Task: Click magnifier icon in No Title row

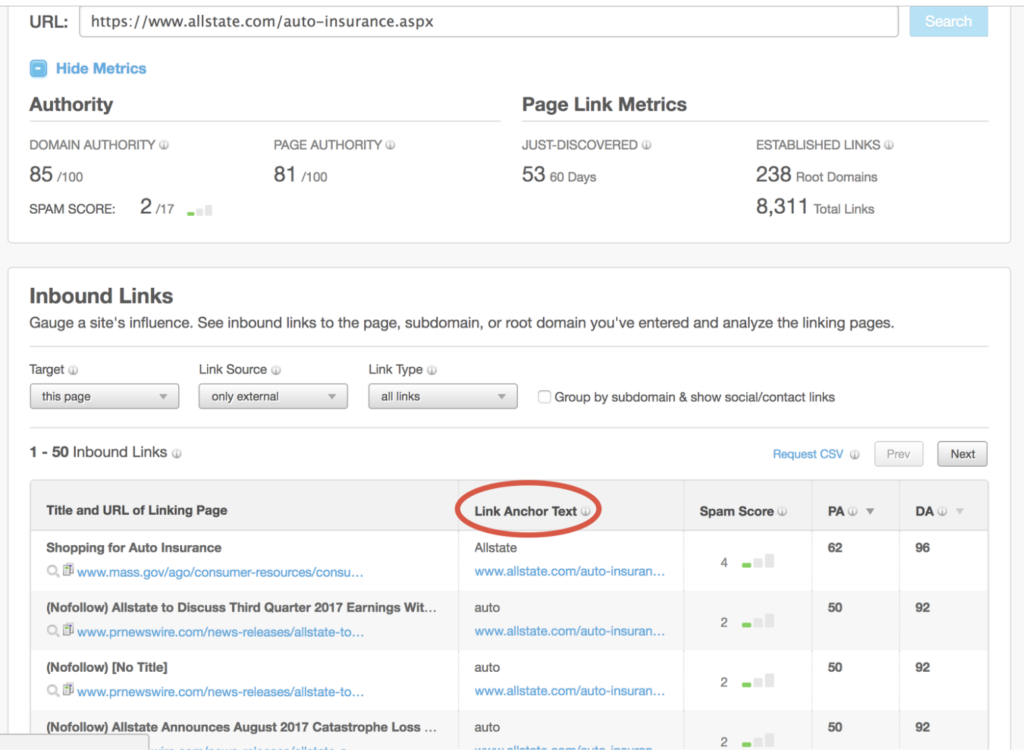Action: tap(53, 691)
